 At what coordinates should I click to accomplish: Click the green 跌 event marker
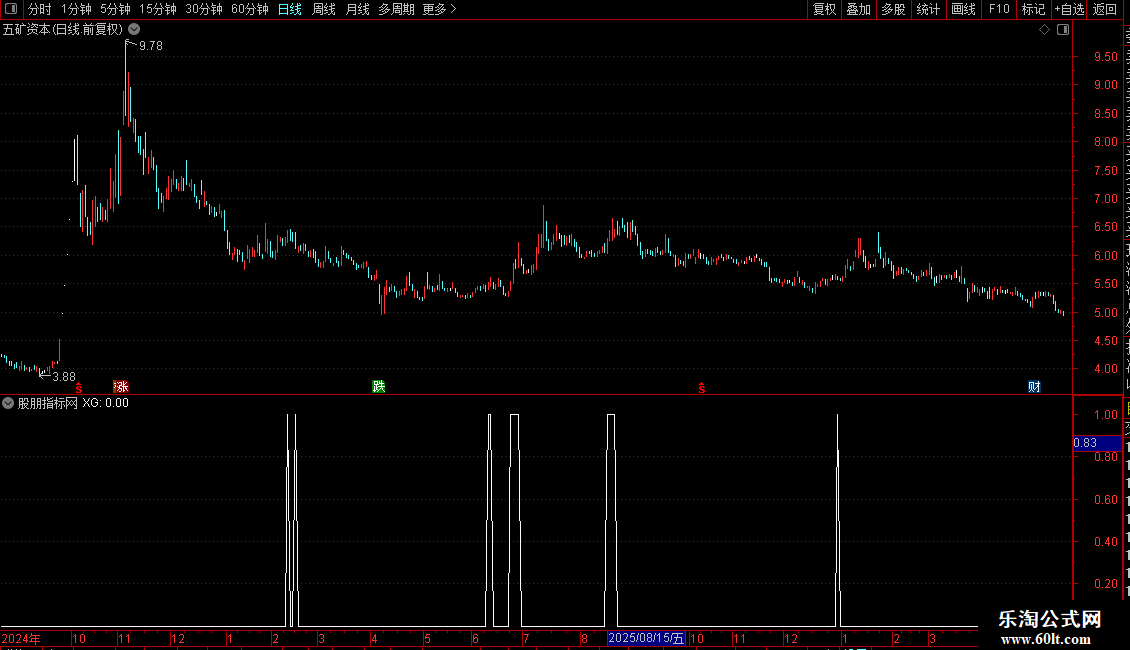click(x=378, y=386)
